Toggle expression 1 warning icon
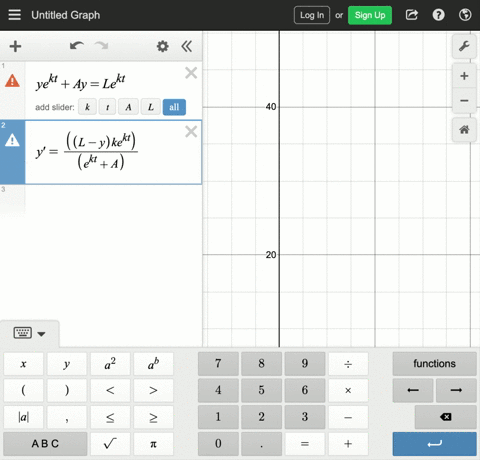 [12, 81]
